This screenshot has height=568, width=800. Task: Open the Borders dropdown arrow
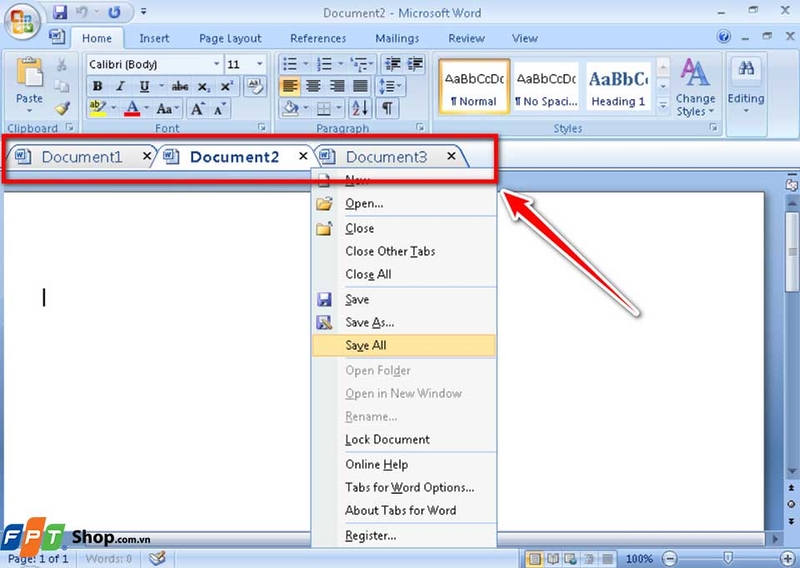(339, 108)
